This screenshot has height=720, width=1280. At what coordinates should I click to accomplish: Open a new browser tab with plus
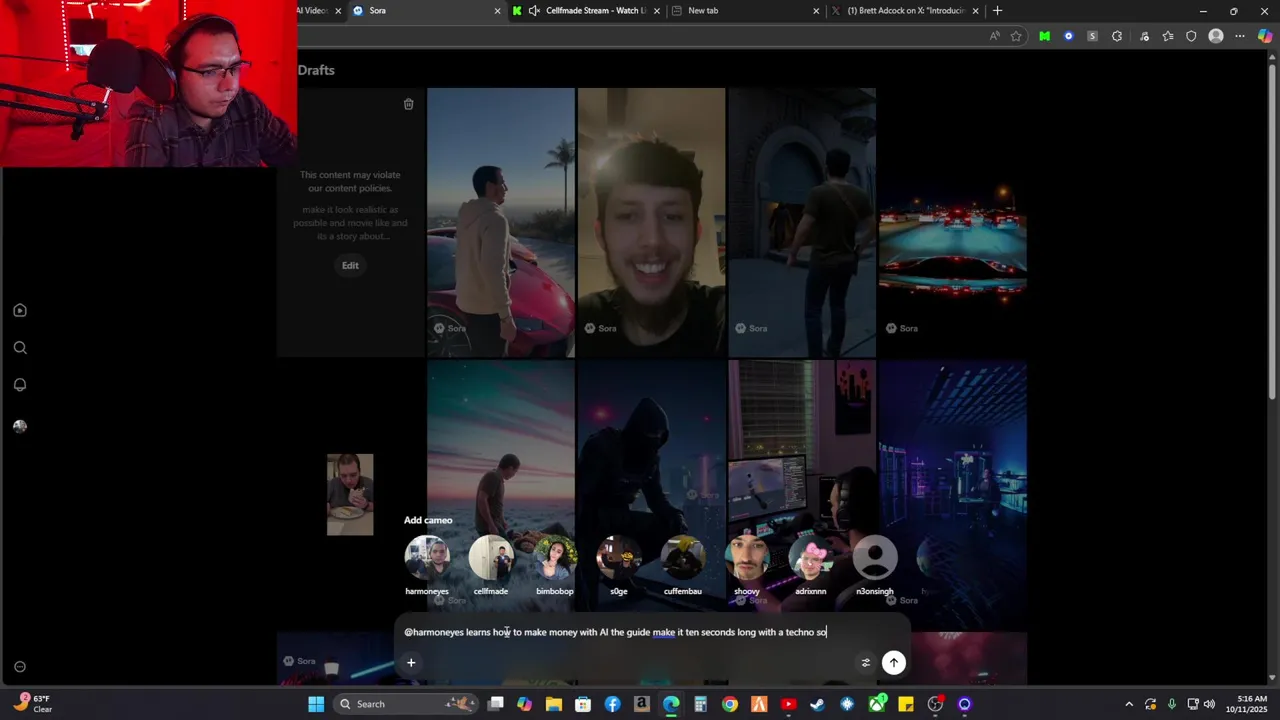pos(997,11)
